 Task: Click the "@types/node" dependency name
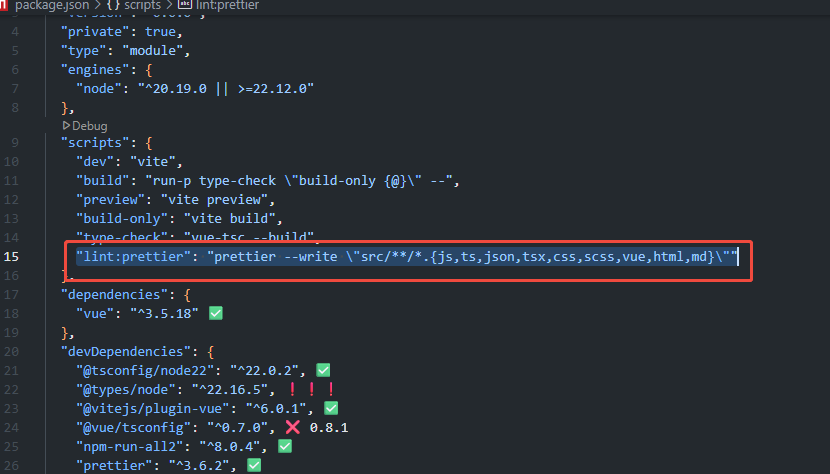(126, 390)
